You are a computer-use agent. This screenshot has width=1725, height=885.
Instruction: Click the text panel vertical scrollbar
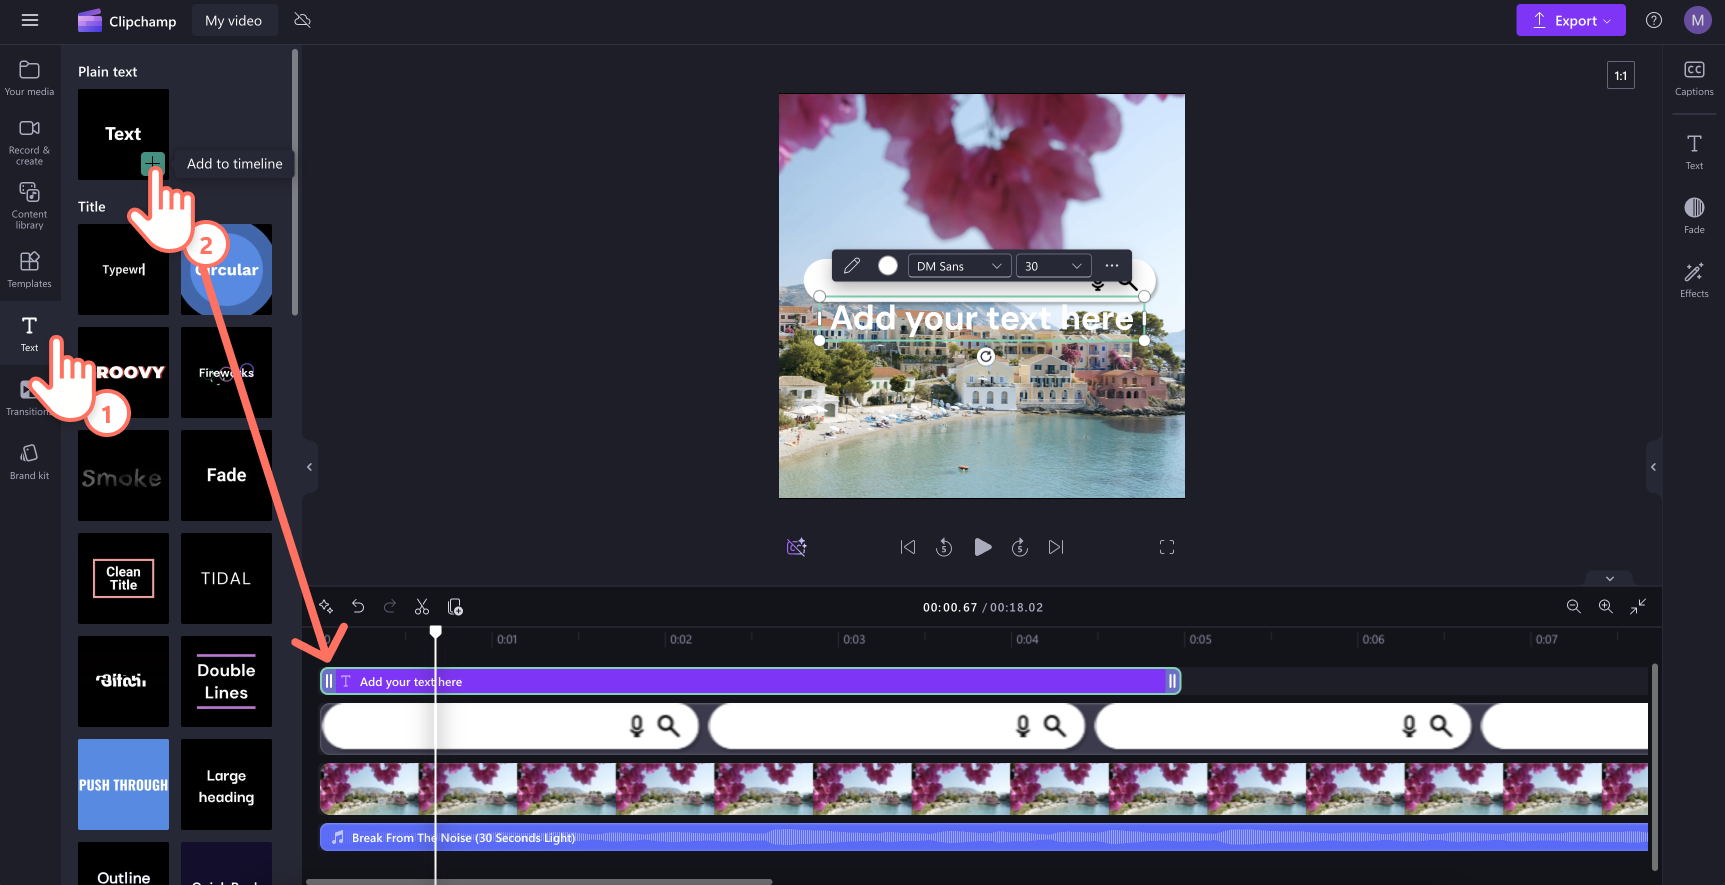click(x=295, y=182)
